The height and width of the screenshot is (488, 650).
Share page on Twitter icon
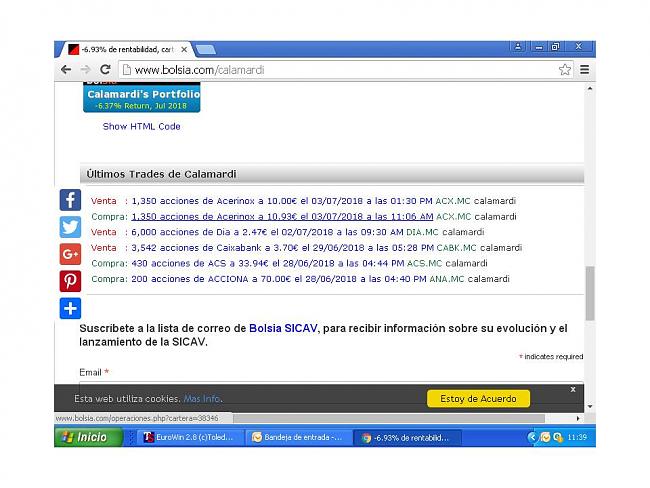pyautogui.click(x=70, y=227)
